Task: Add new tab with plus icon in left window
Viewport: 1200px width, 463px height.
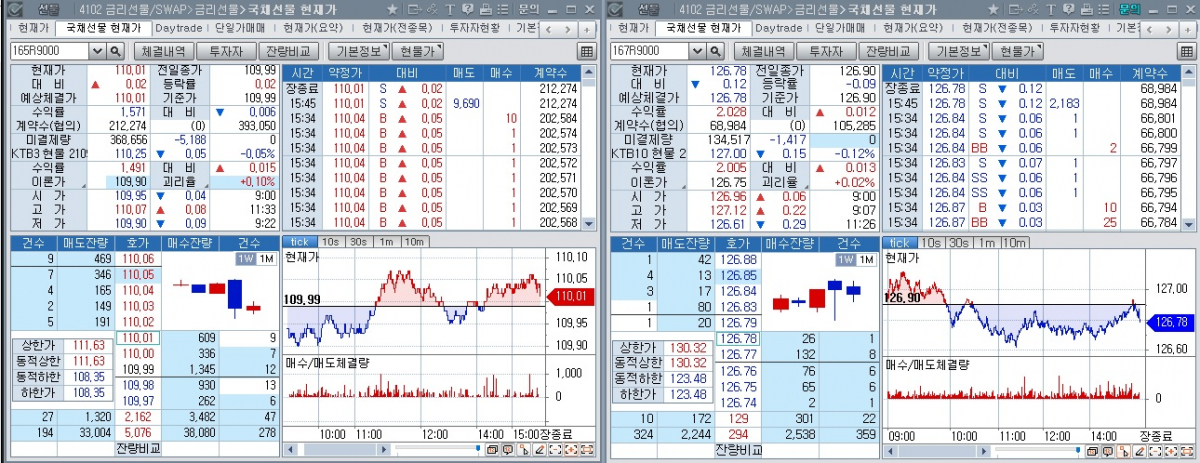Action: pos(587,30)
